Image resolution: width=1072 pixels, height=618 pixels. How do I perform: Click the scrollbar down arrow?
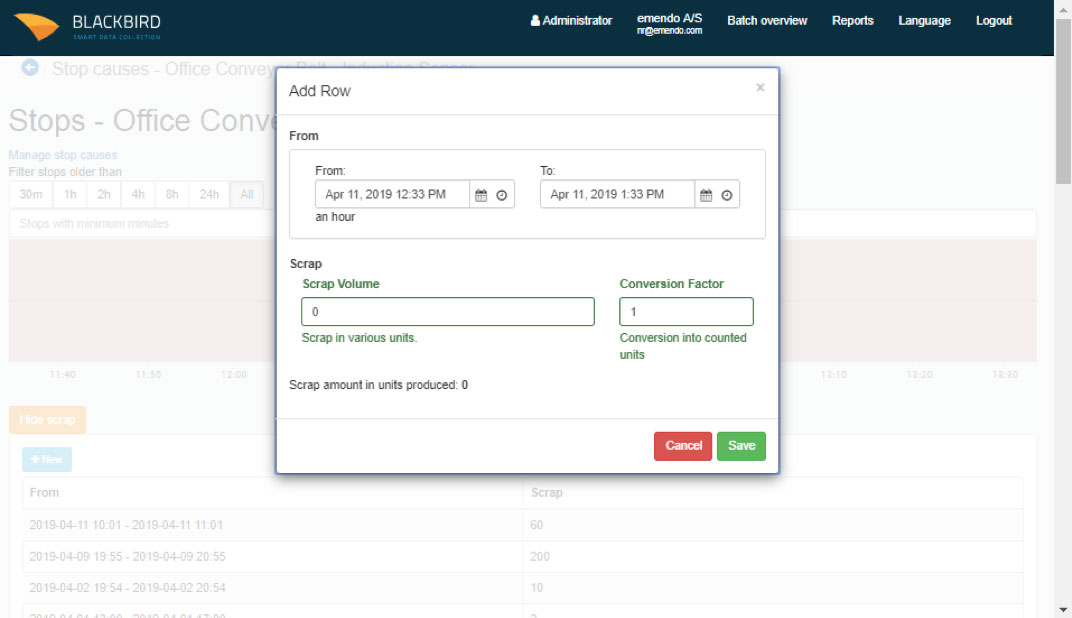click(x=1063, y=610)
